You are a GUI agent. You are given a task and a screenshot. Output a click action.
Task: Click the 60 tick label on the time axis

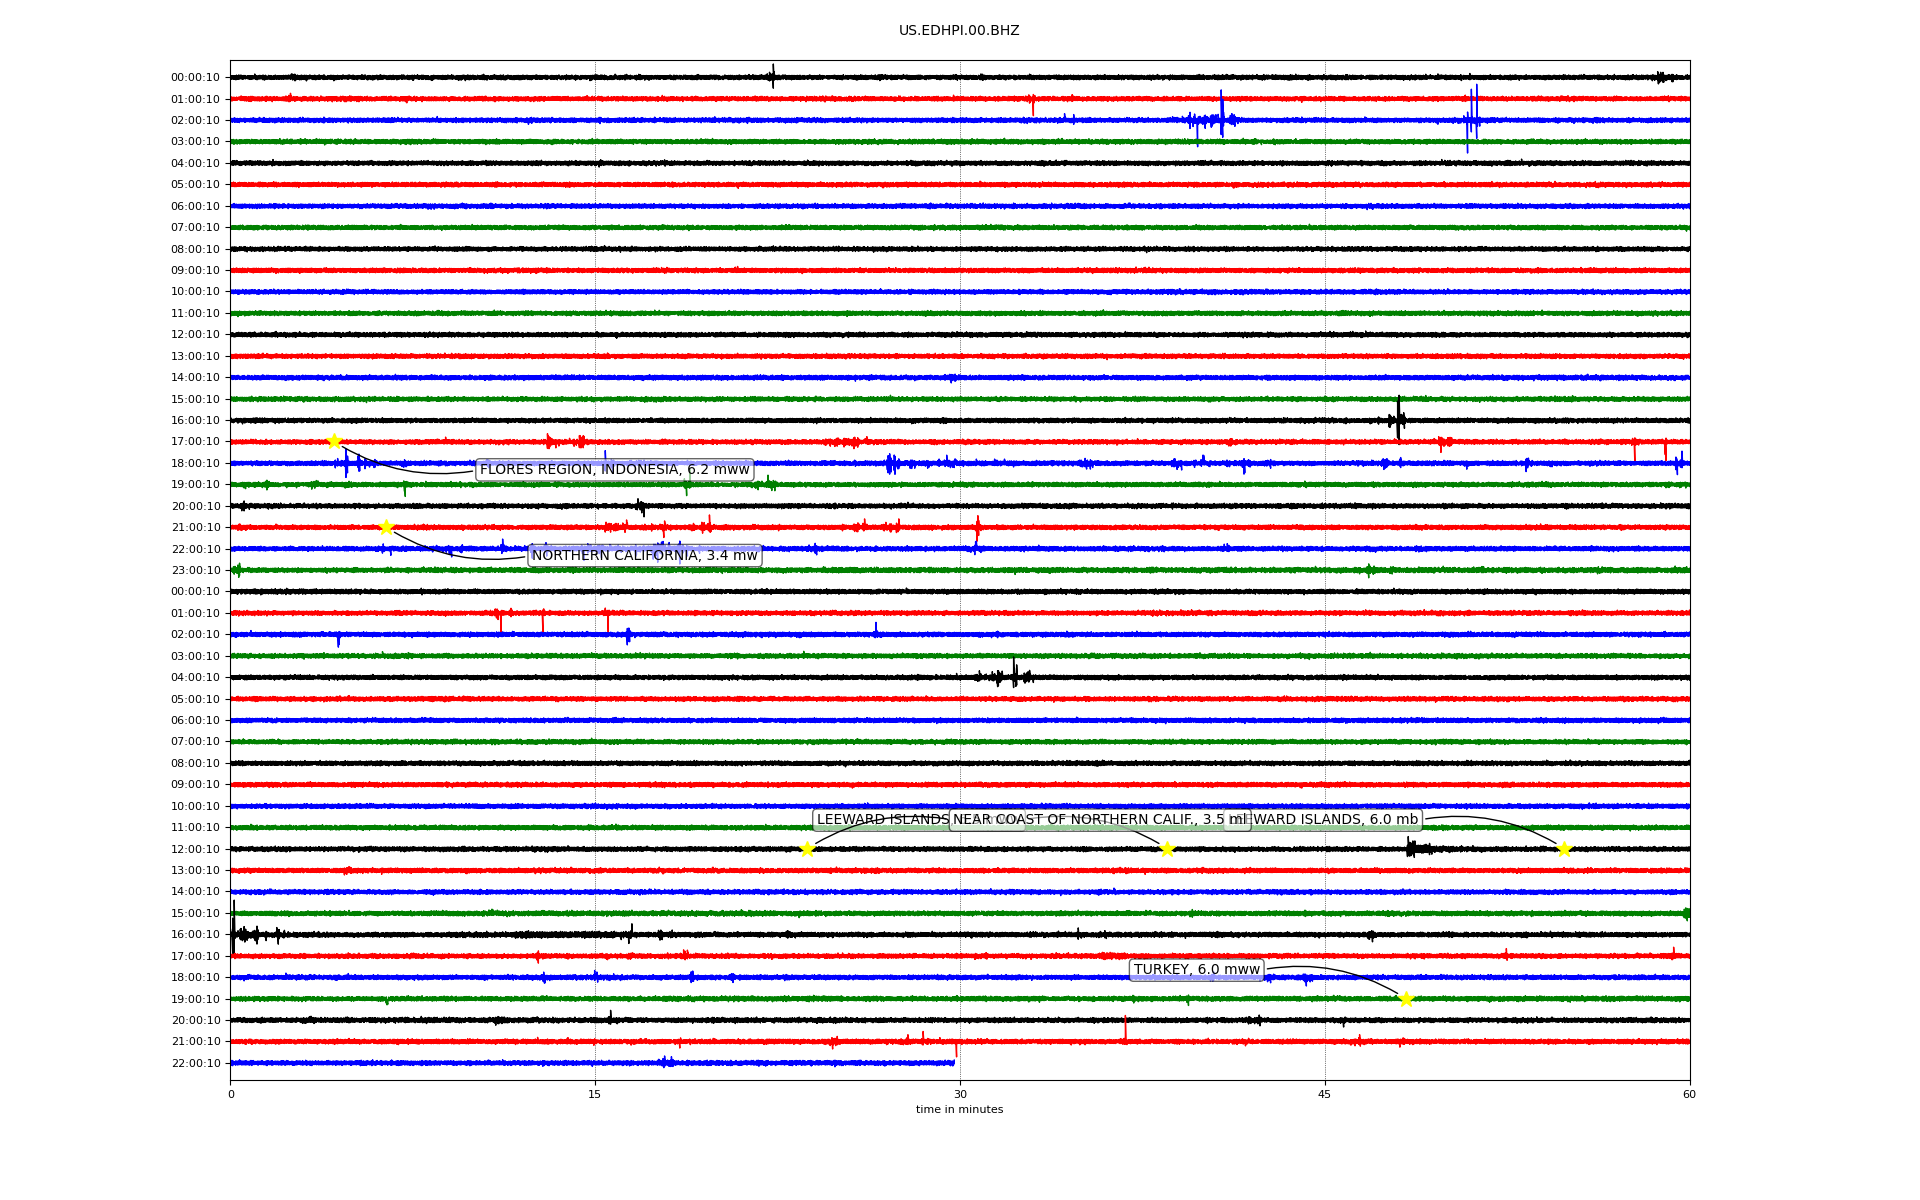click(1689, 1094)
